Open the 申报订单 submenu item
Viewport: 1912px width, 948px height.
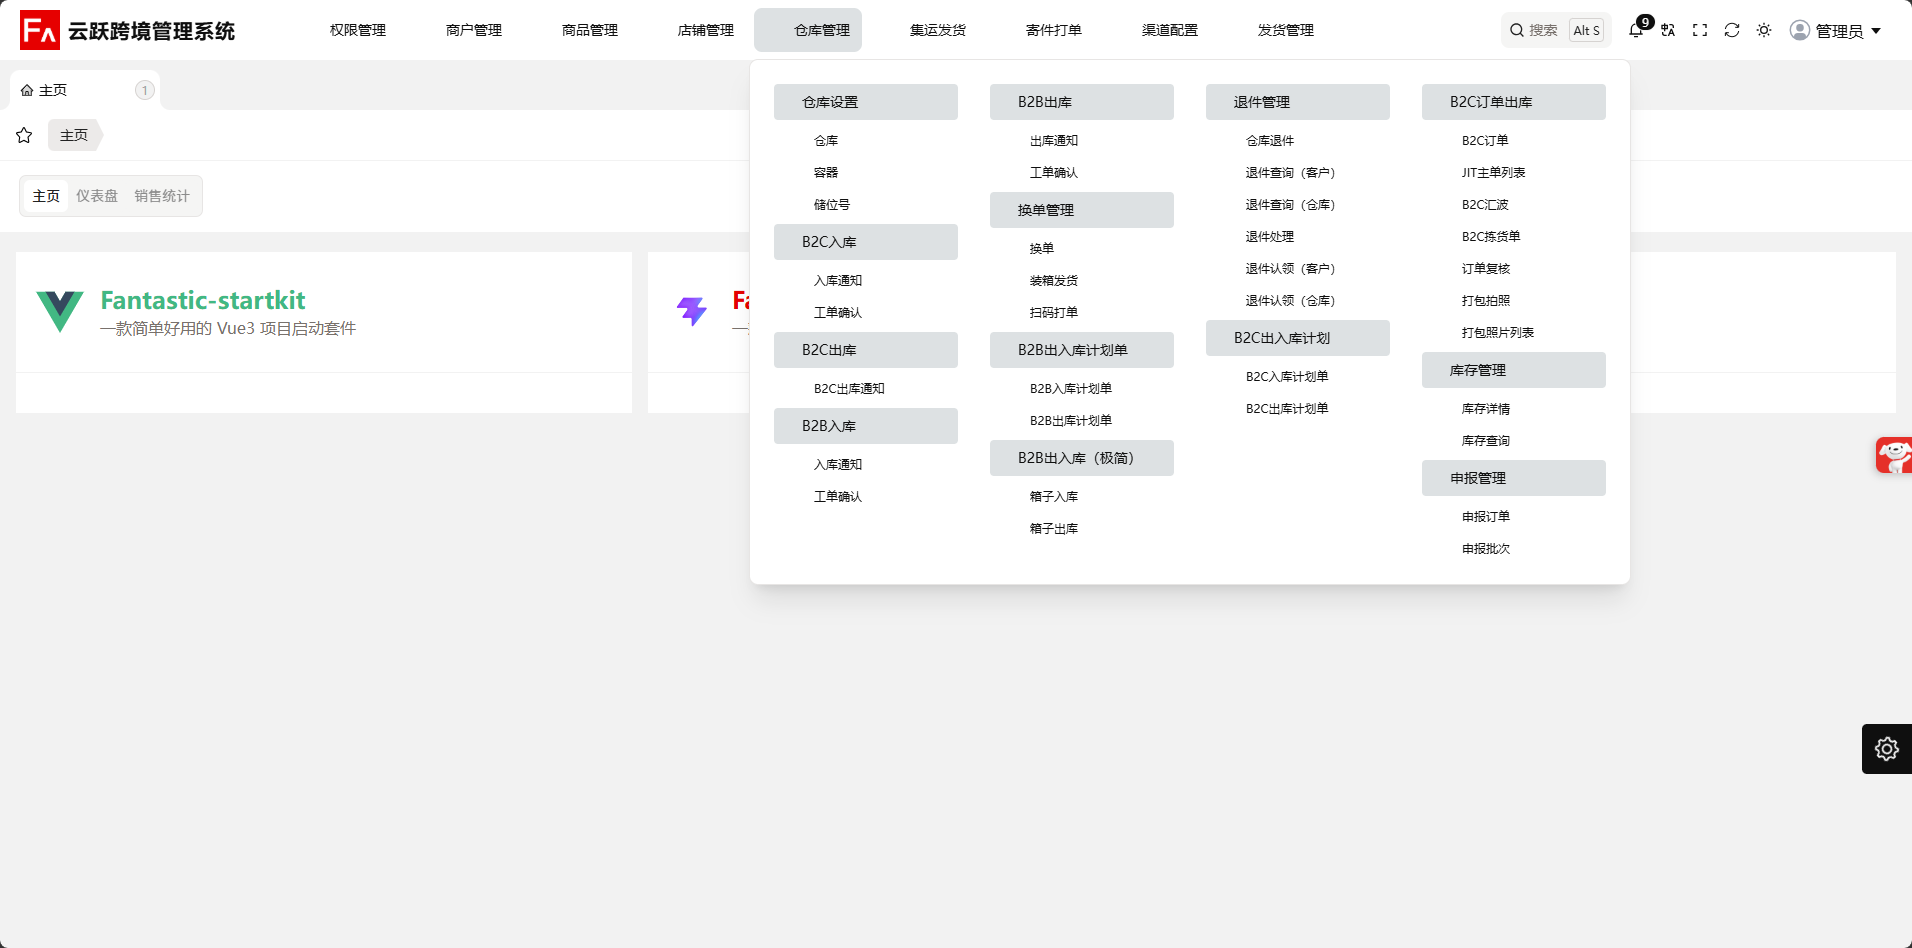click(1486, 517)
